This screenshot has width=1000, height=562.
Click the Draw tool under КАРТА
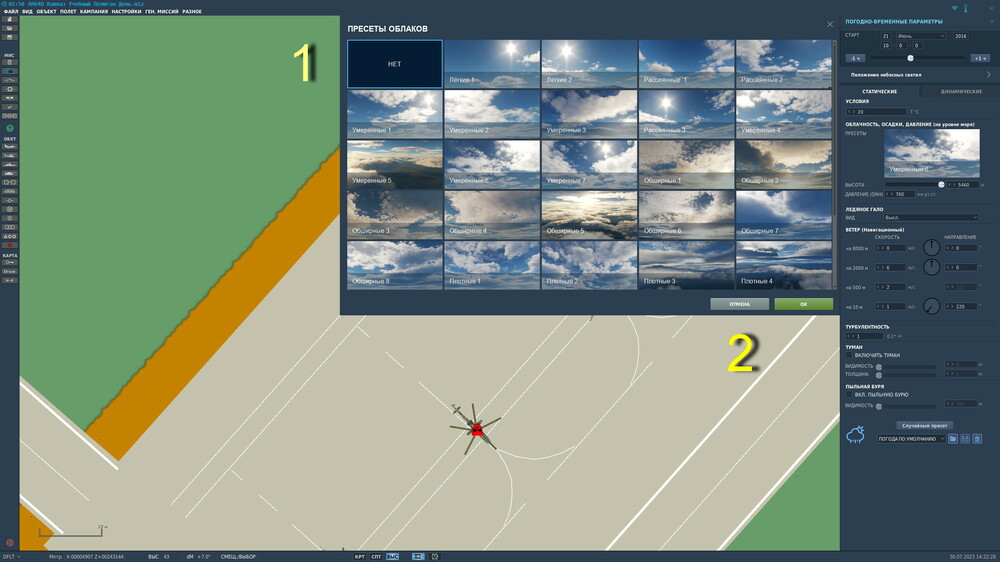tap(10, 271)
